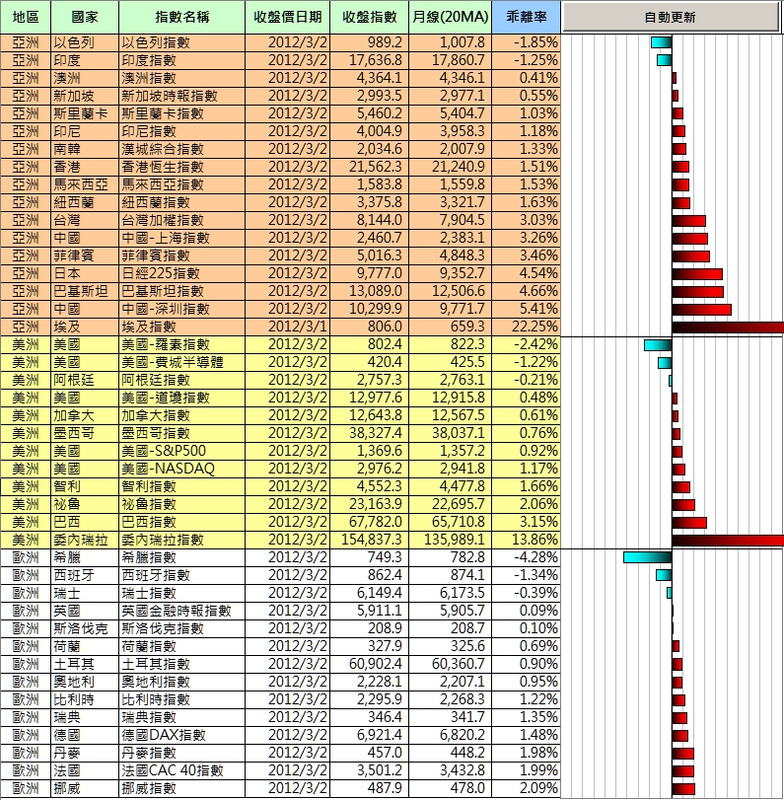The height and width of the screenshot is (800, 784).
Task: Select the -4.28% deviation value
Action: pos(526,557)
